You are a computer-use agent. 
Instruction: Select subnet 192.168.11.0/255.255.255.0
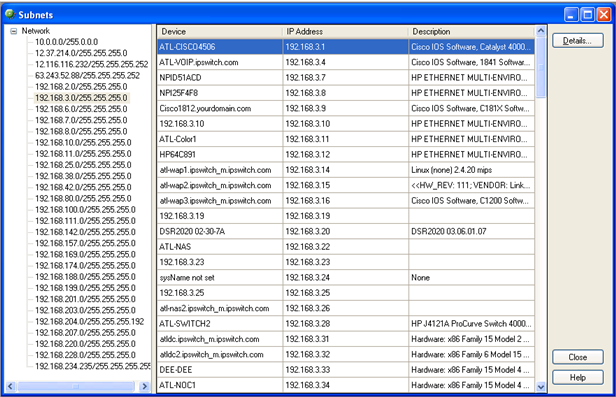point(83,154)
